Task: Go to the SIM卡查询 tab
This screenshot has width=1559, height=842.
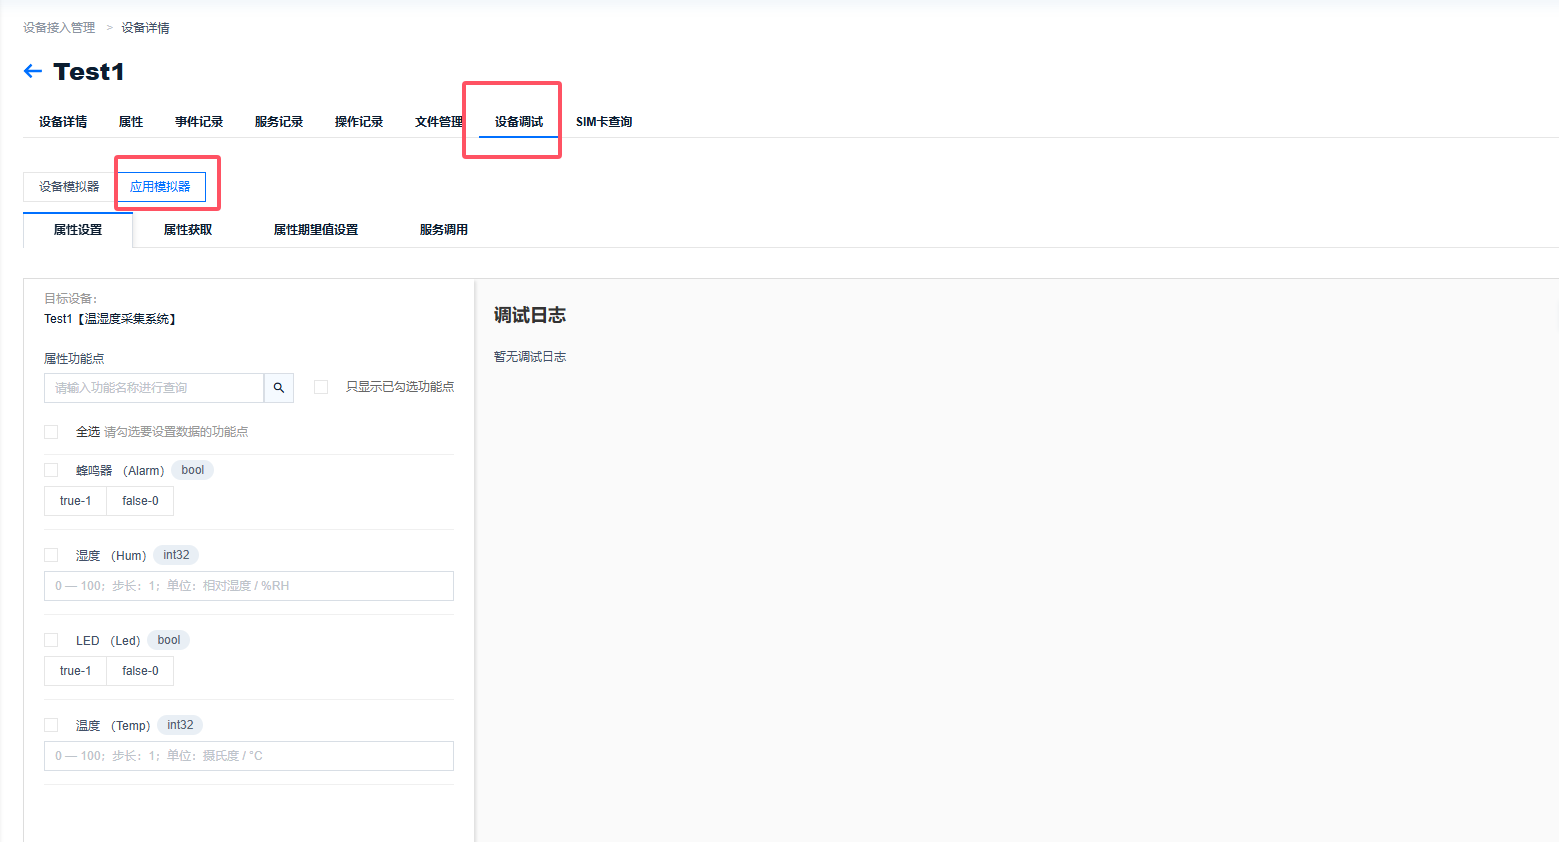Action: point(604,122)
